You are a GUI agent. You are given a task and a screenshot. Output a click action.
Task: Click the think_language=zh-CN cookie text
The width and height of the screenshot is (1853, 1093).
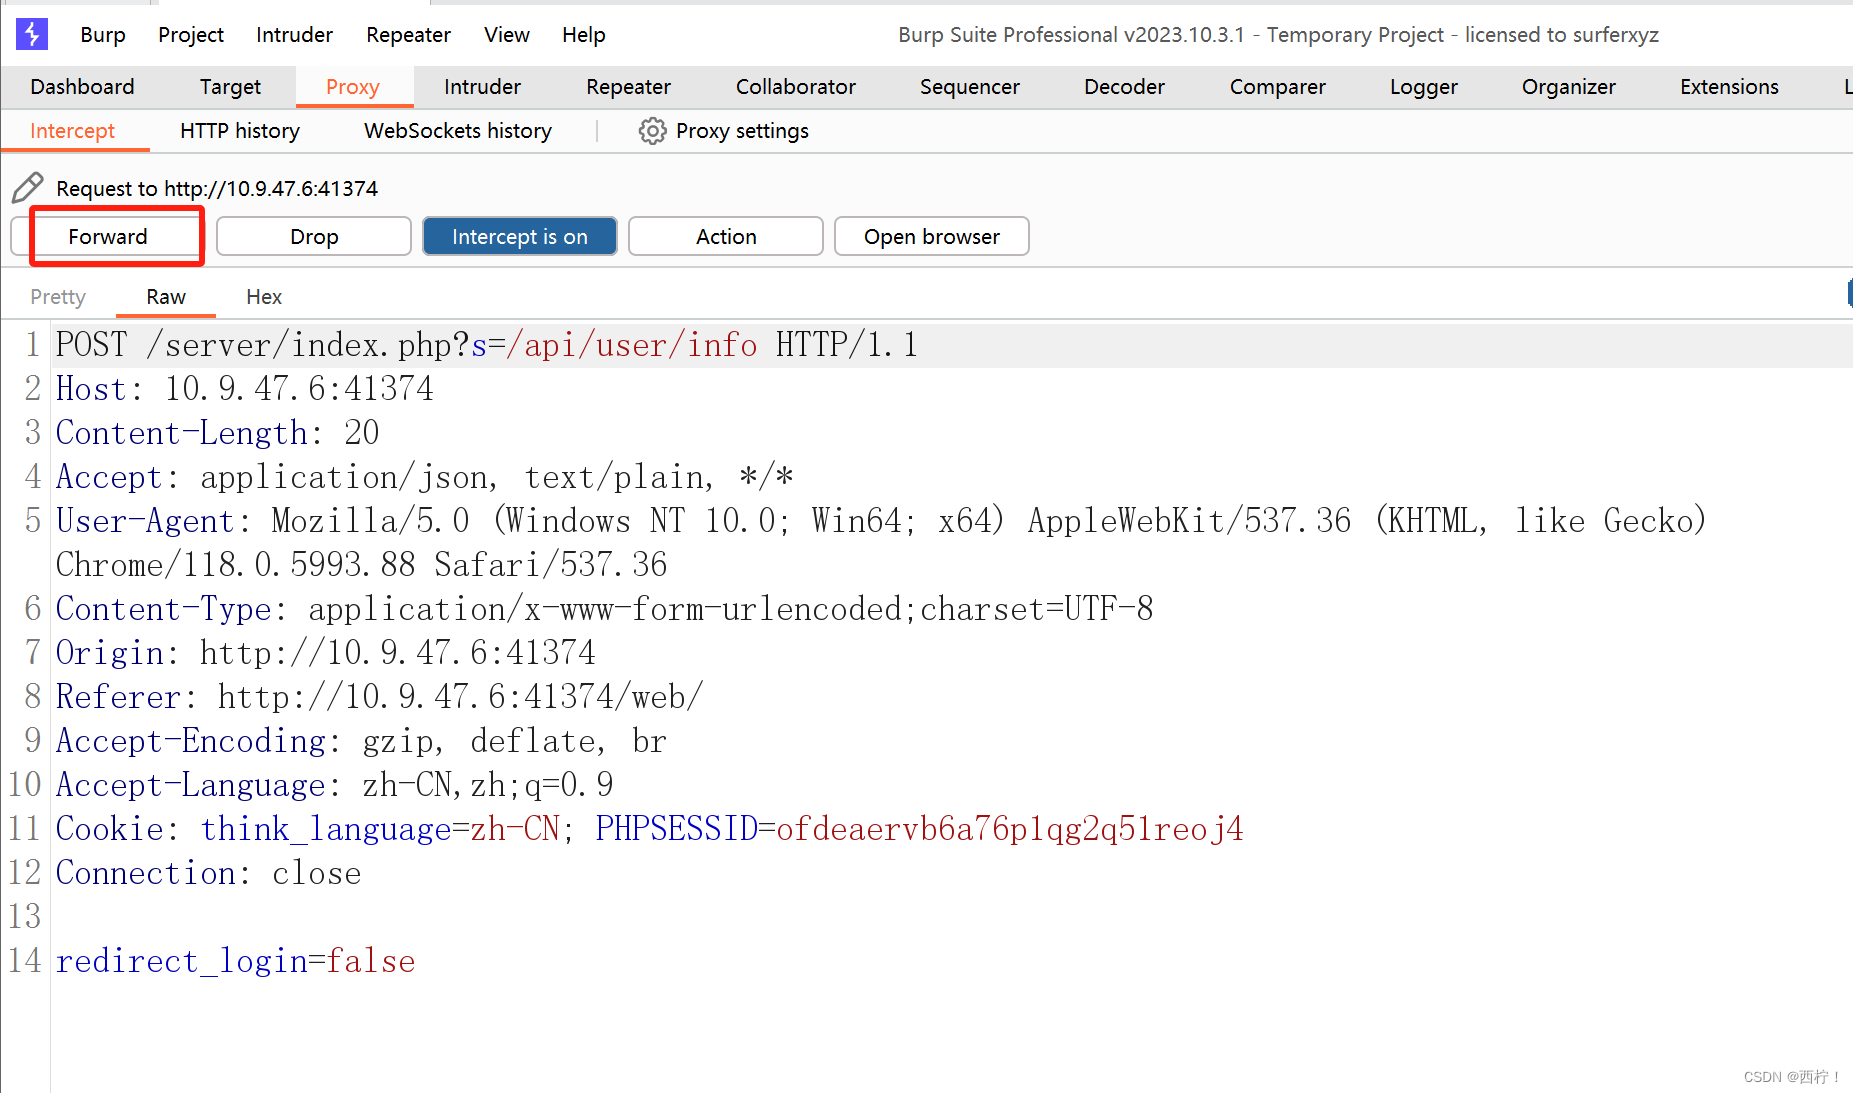coord(381,829)
